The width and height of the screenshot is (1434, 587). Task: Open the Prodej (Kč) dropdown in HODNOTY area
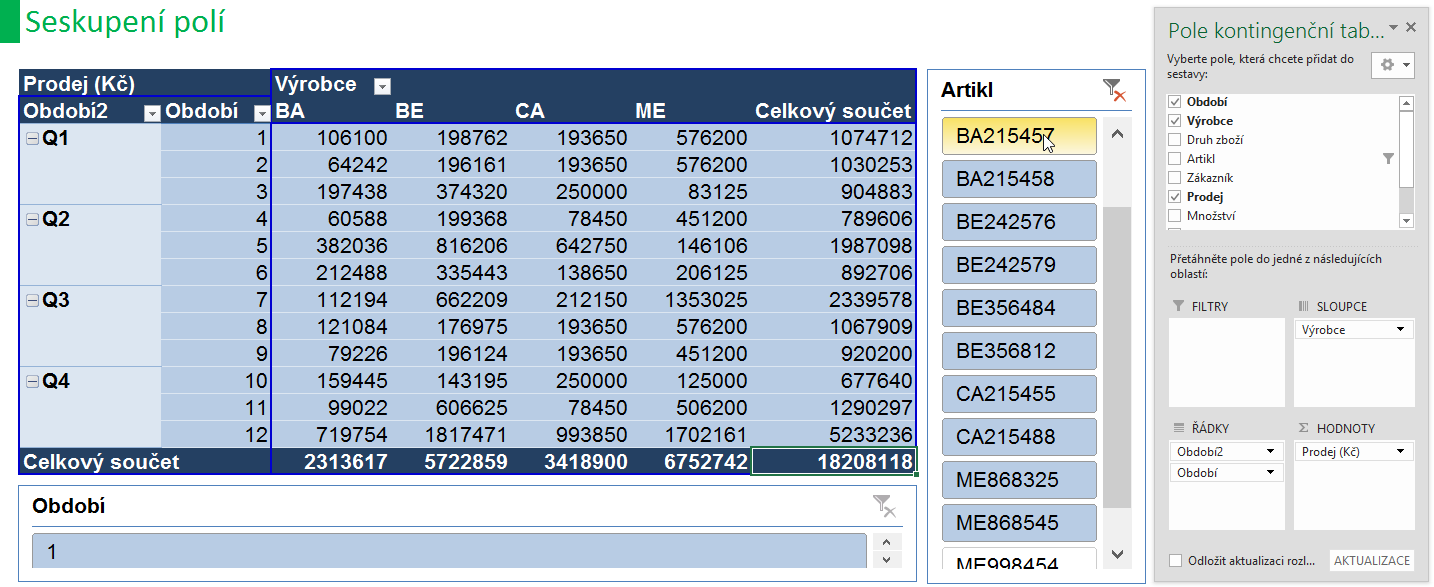click(1400, 452)
